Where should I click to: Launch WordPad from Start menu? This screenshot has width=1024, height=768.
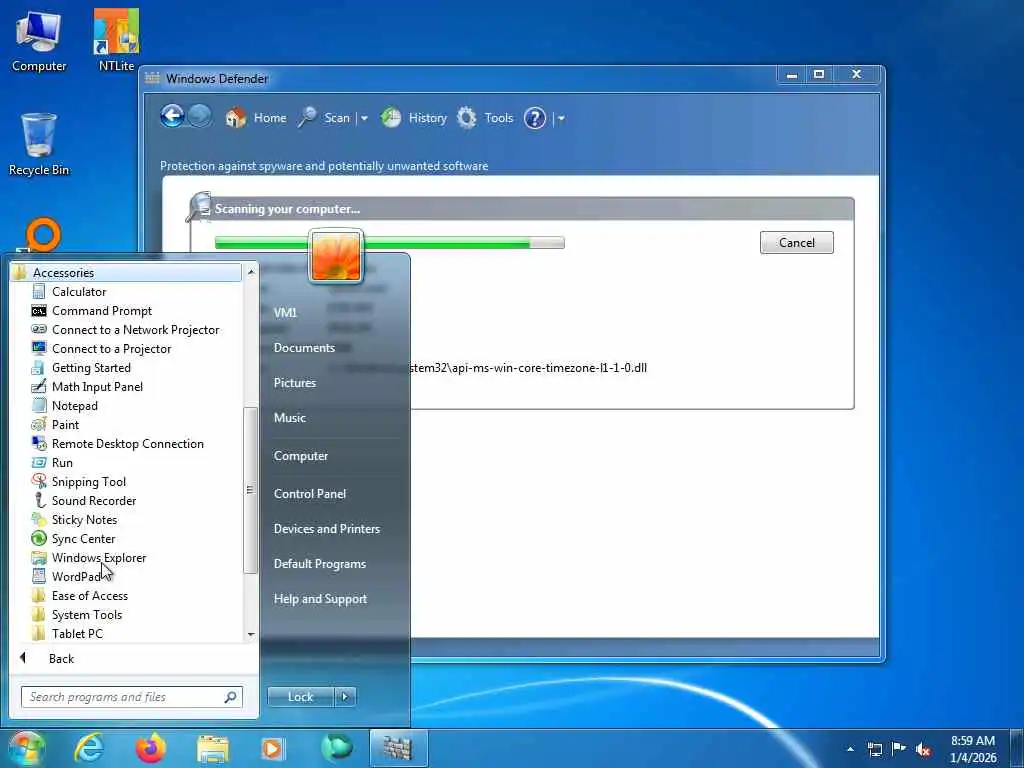click(x=76, y=576)
